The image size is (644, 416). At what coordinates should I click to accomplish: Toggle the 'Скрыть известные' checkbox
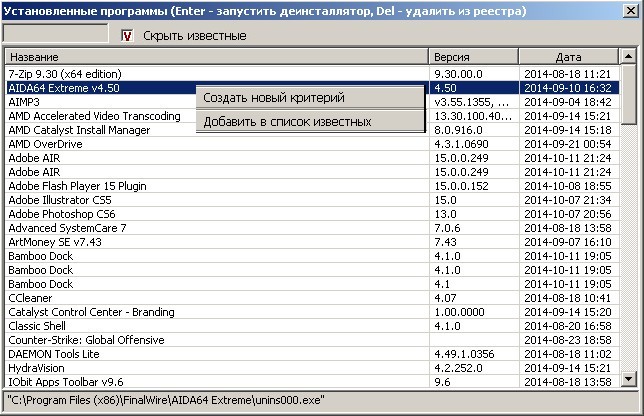pos(127,36)
